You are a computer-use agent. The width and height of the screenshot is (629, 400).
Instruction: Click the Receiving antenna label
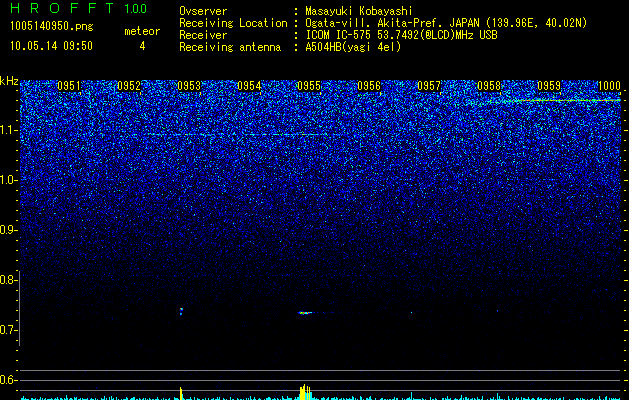(230, 47)
